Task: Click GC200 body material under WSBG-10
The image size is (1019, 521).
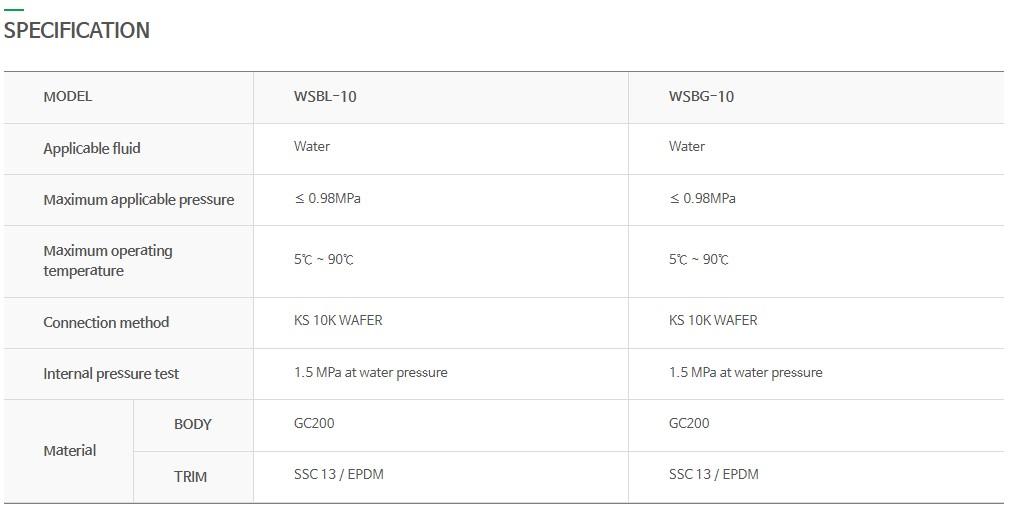Action: [689, 423]
